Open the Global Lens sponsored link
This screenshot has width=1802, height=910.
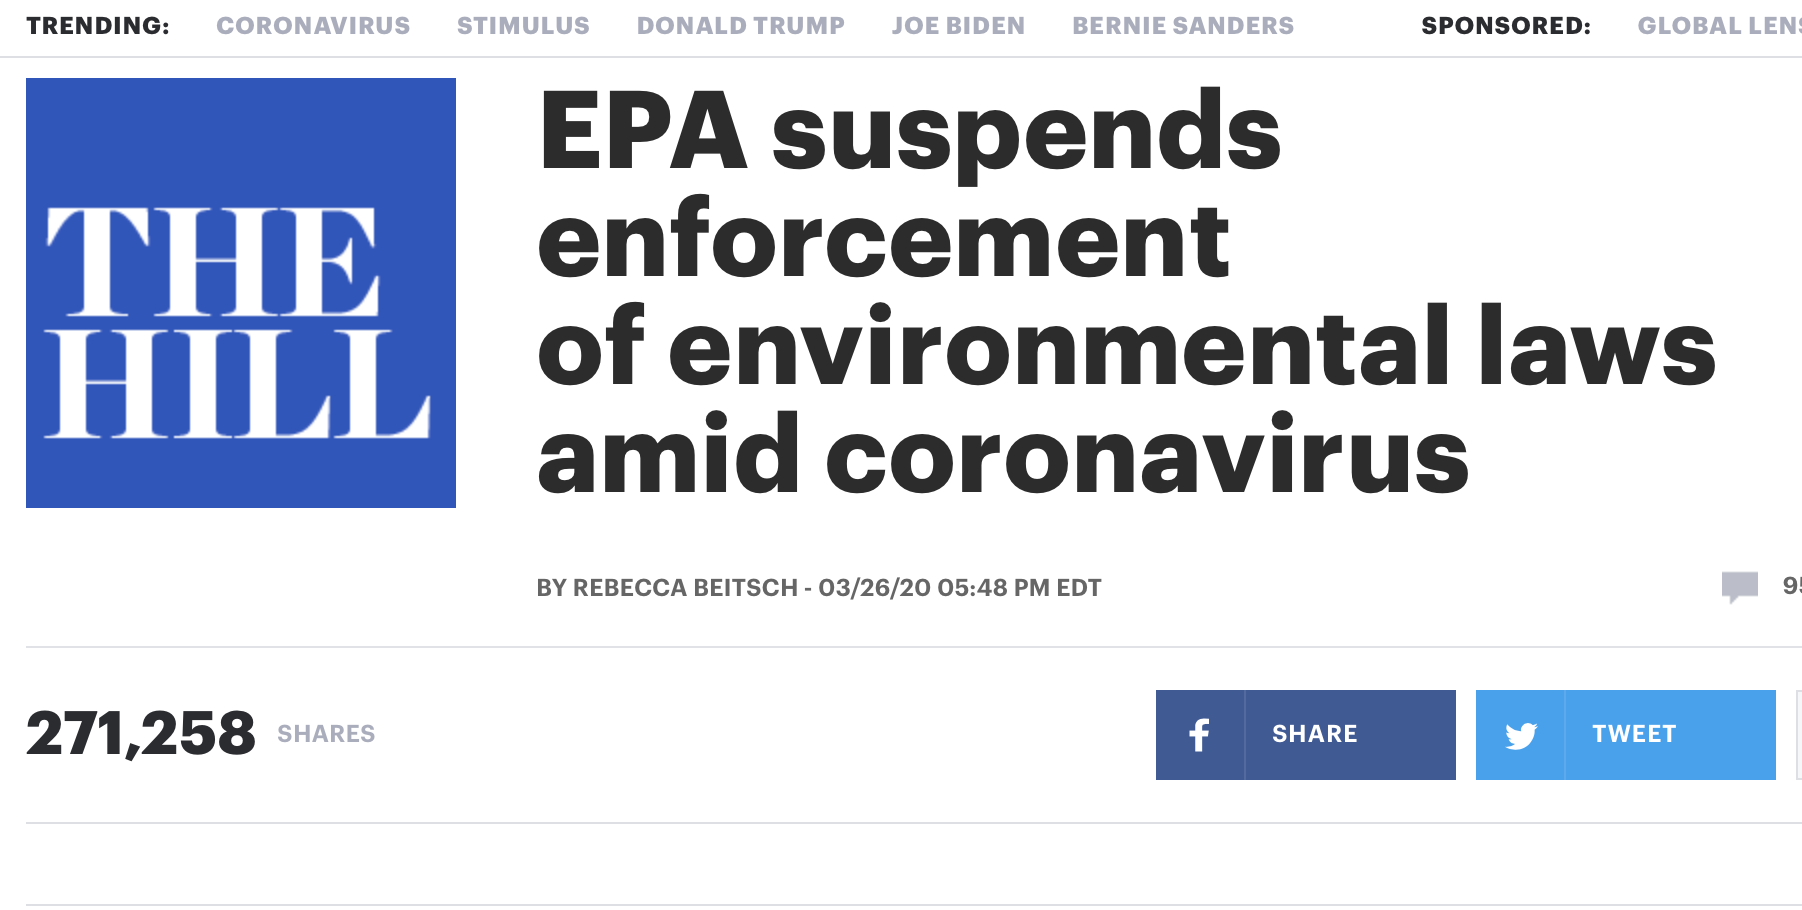click(1719, 26)
